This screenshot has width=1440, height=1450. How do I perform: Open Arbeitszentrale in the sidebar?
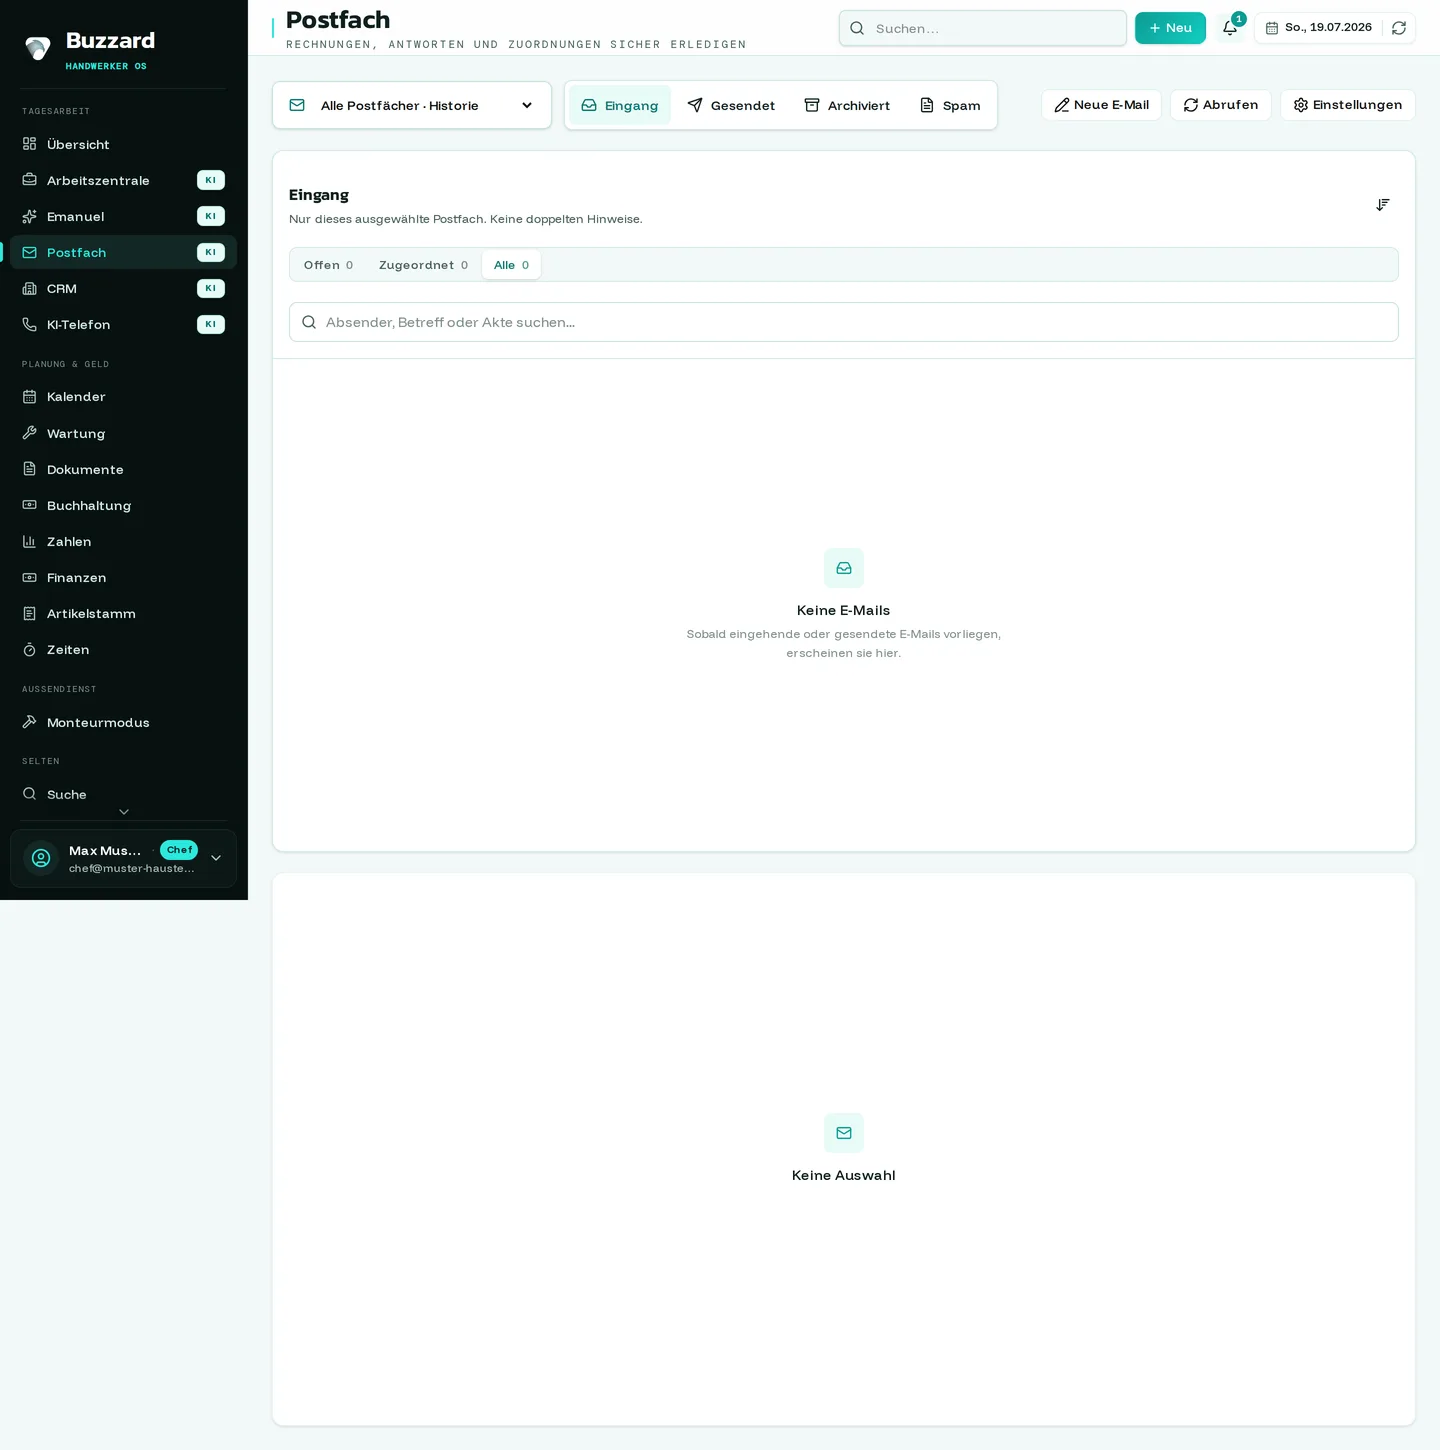click(123, 180)
